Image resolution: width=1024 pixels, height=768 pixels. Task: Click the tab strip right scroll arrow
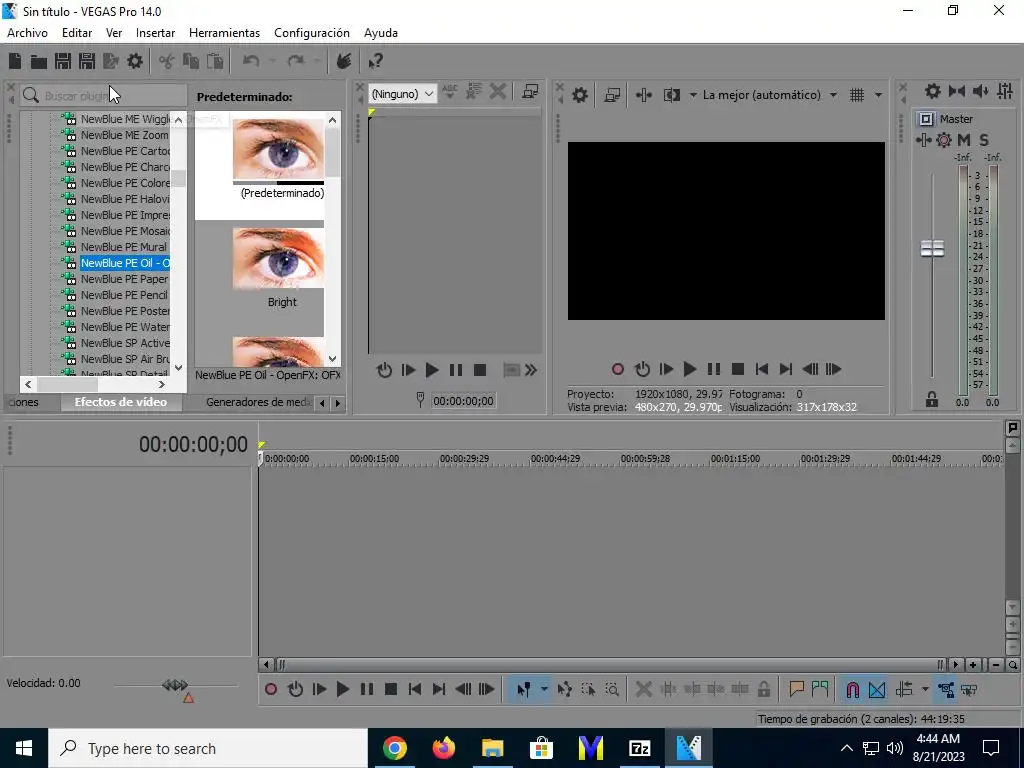coord(338,404)
